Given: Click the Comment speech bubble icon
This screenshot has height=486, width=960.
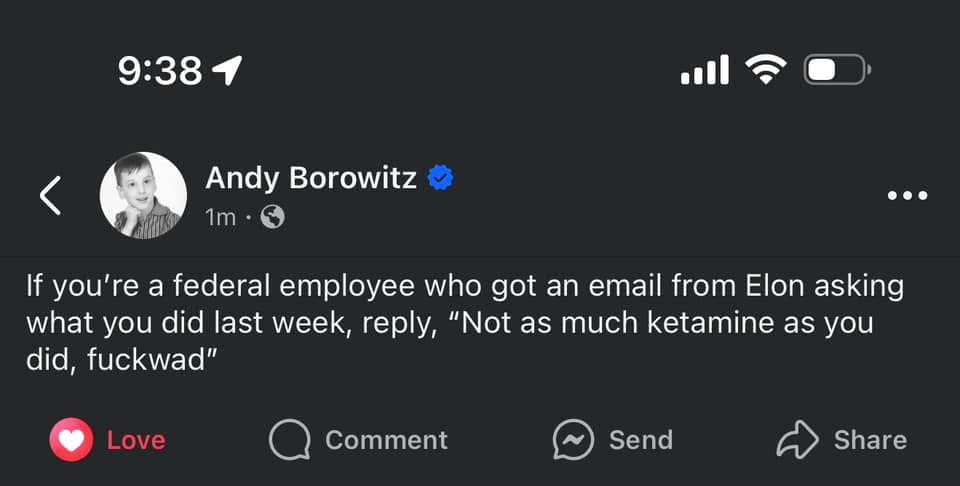Looking at the screenshot, I should pos(289,440).
